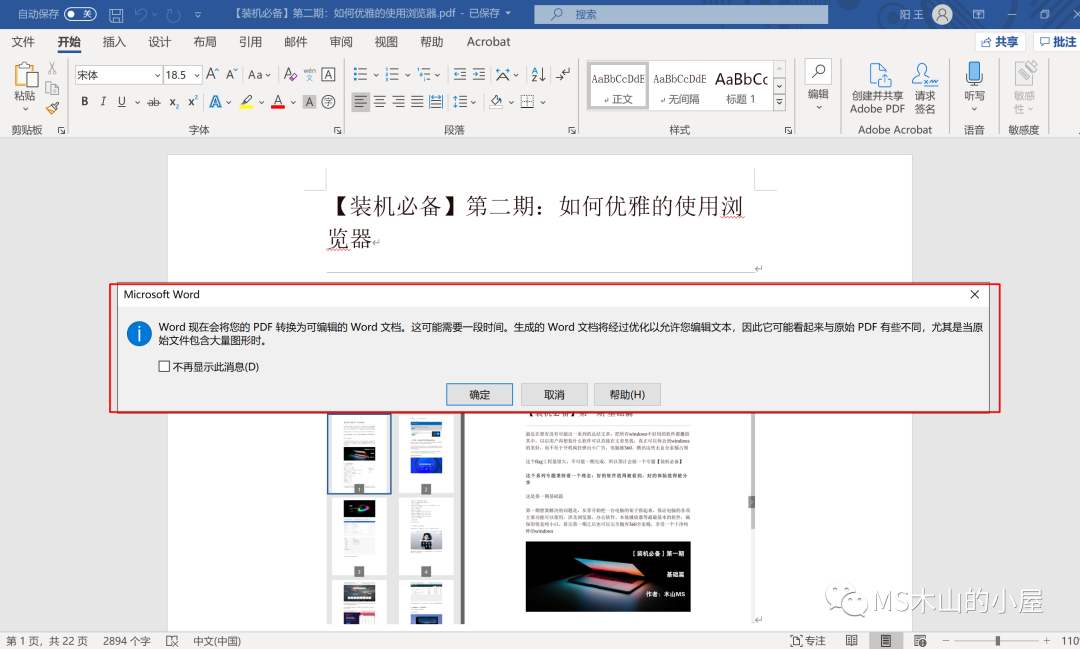
Task: Click the character border icon
Action: (329, 74)
